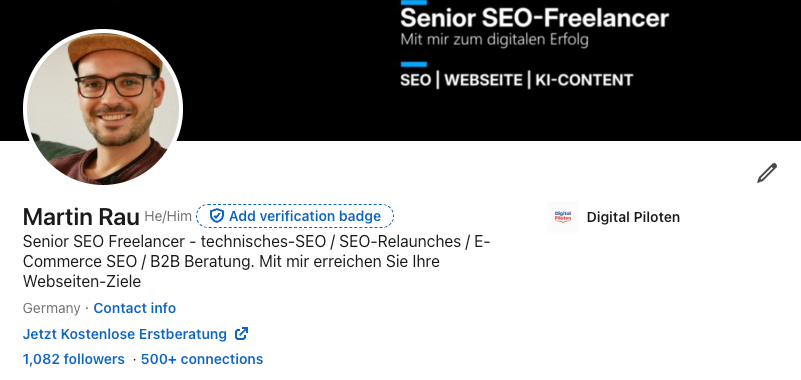The width and height of the screenshot is (801, 380).
Task: Click the Senior SEO-Freelancer banner title
Action: 534,18
